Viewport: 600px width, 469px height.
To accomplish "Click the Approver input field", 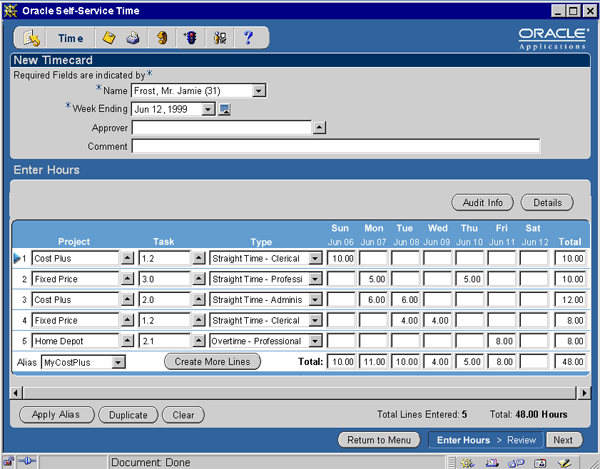I will [x=222, y=127].
